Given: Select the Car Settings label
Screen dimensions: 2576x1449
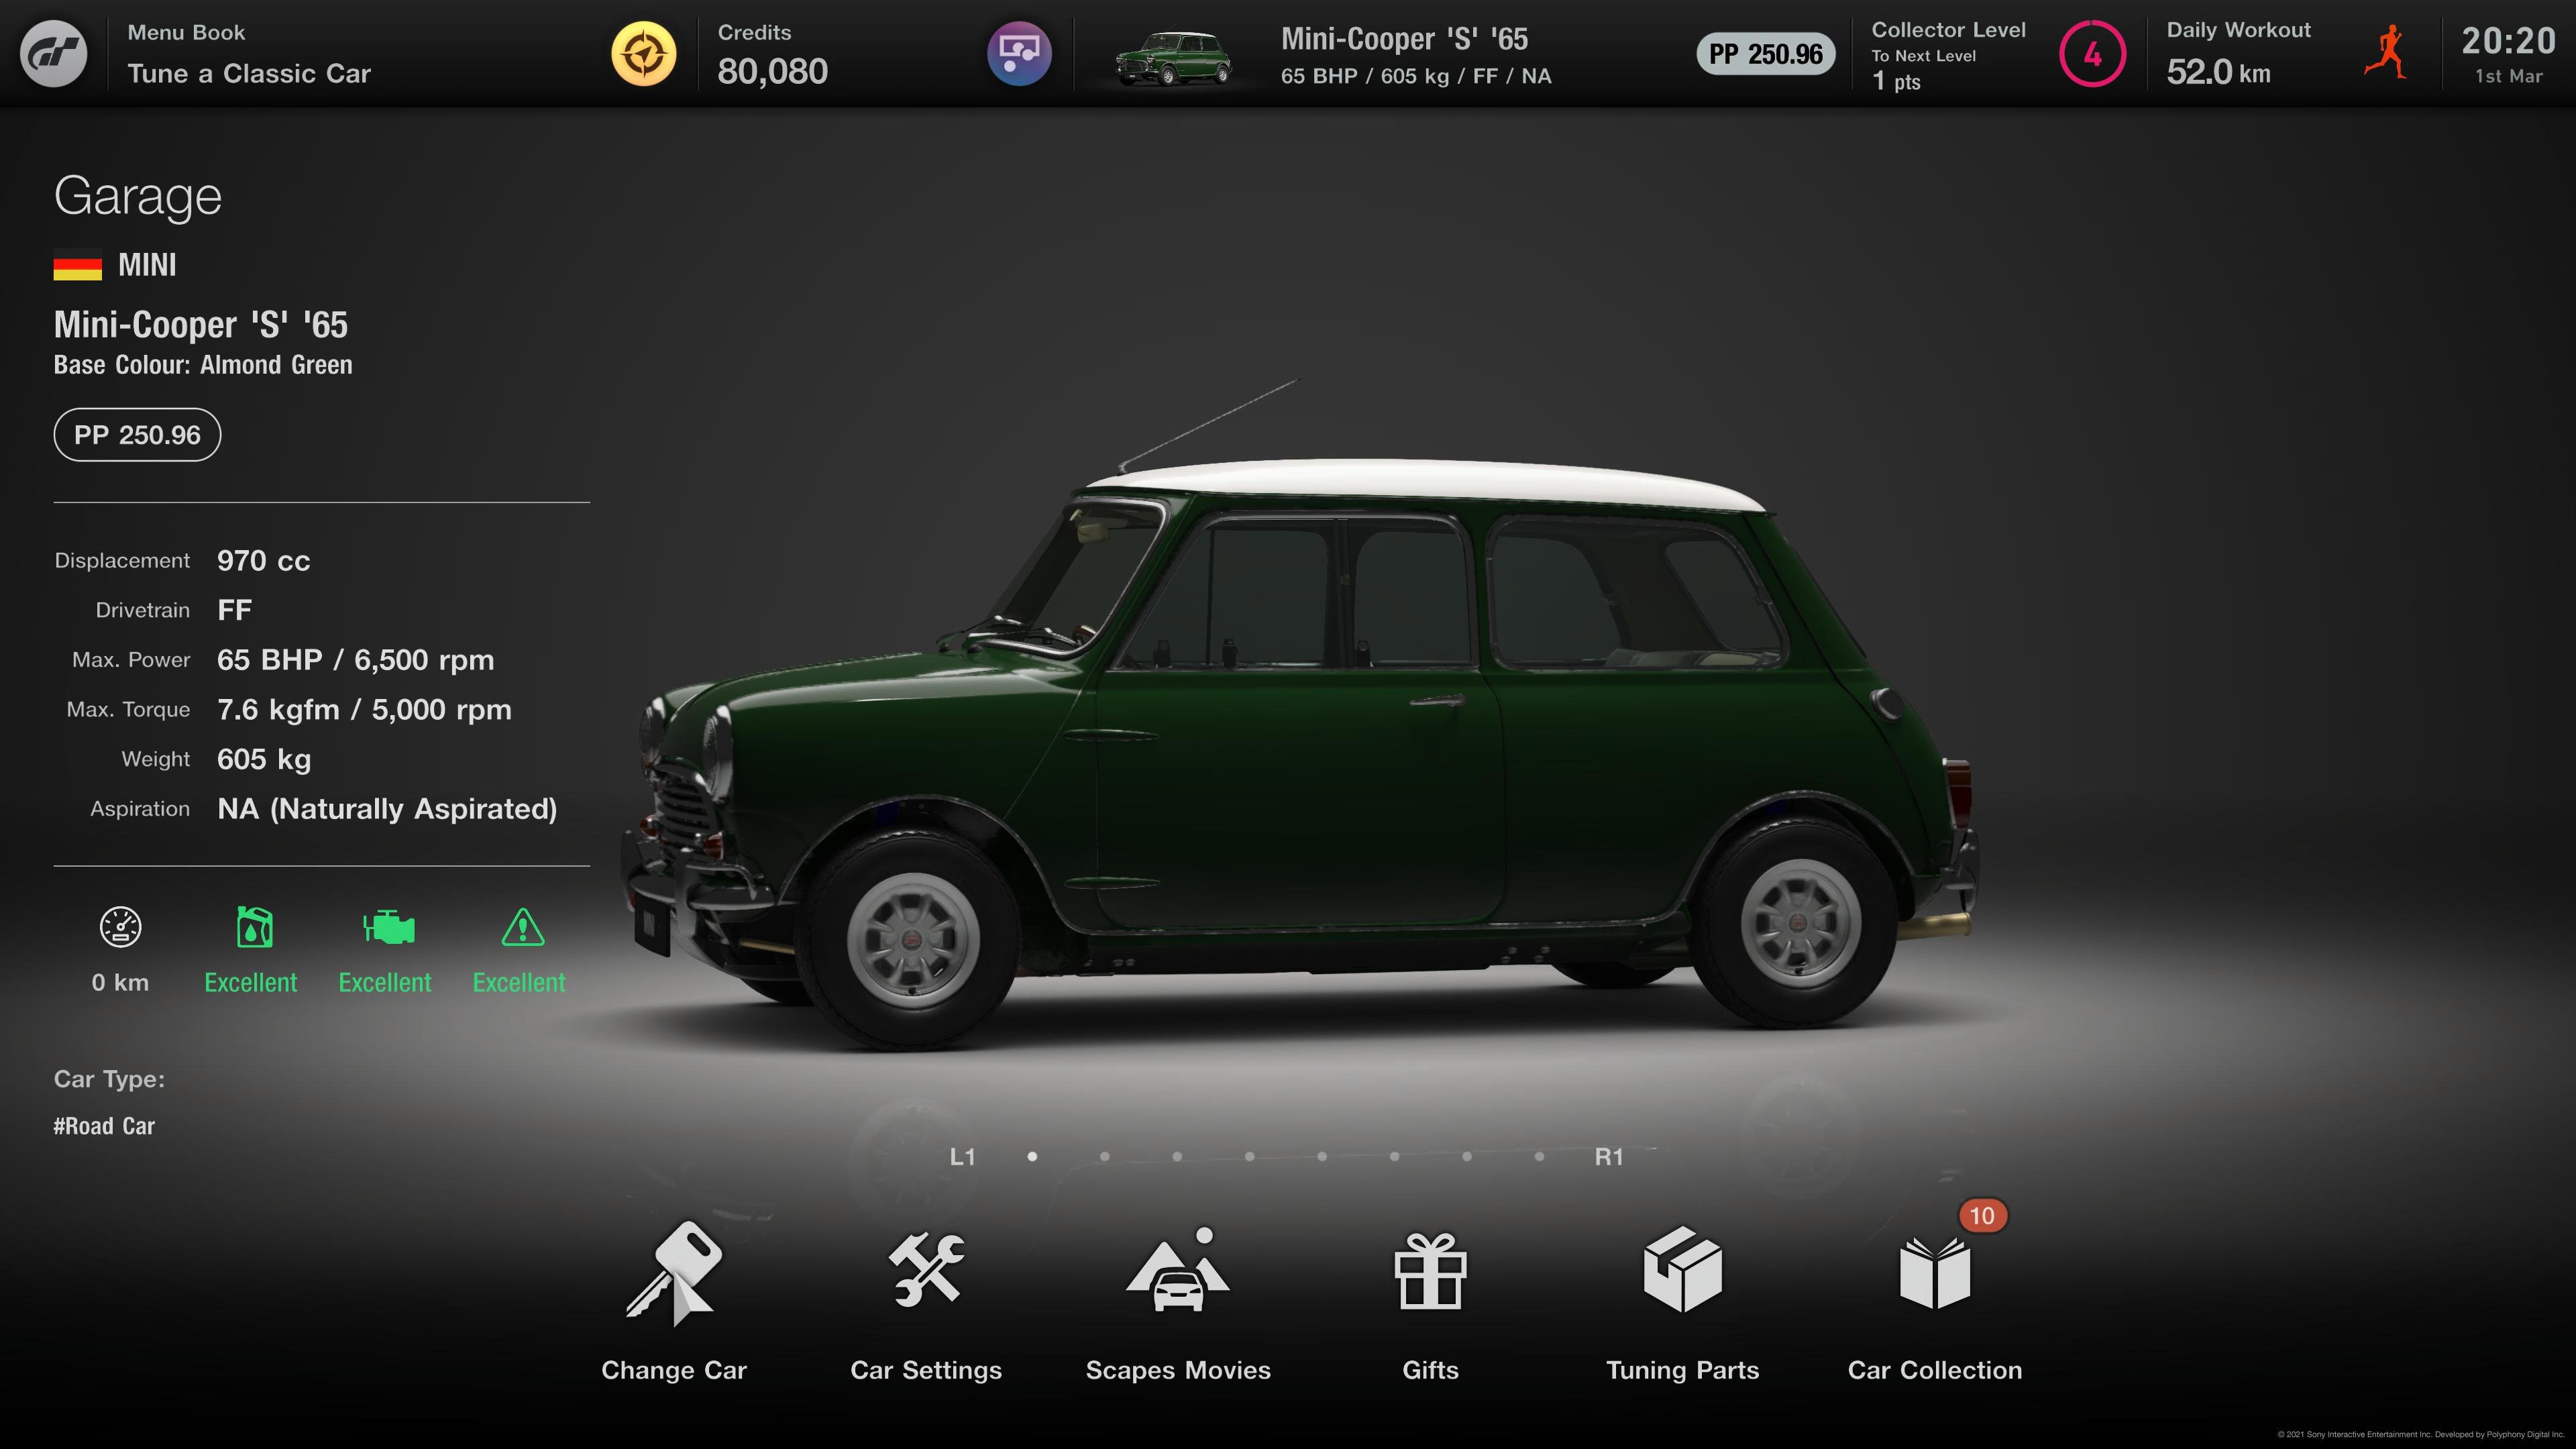Looking at the screenshot, I should tap(926, 1370).
